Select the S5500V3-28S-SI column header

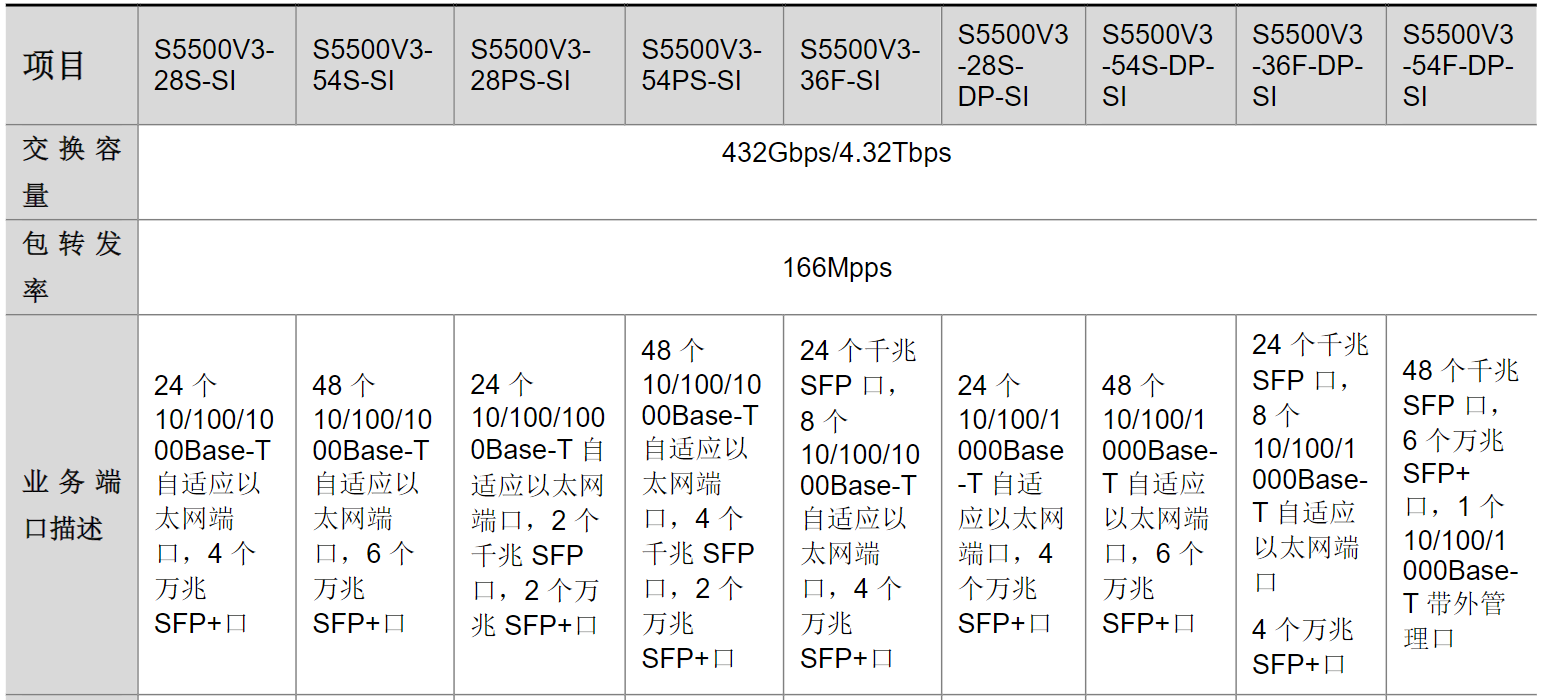coord(217,65)
